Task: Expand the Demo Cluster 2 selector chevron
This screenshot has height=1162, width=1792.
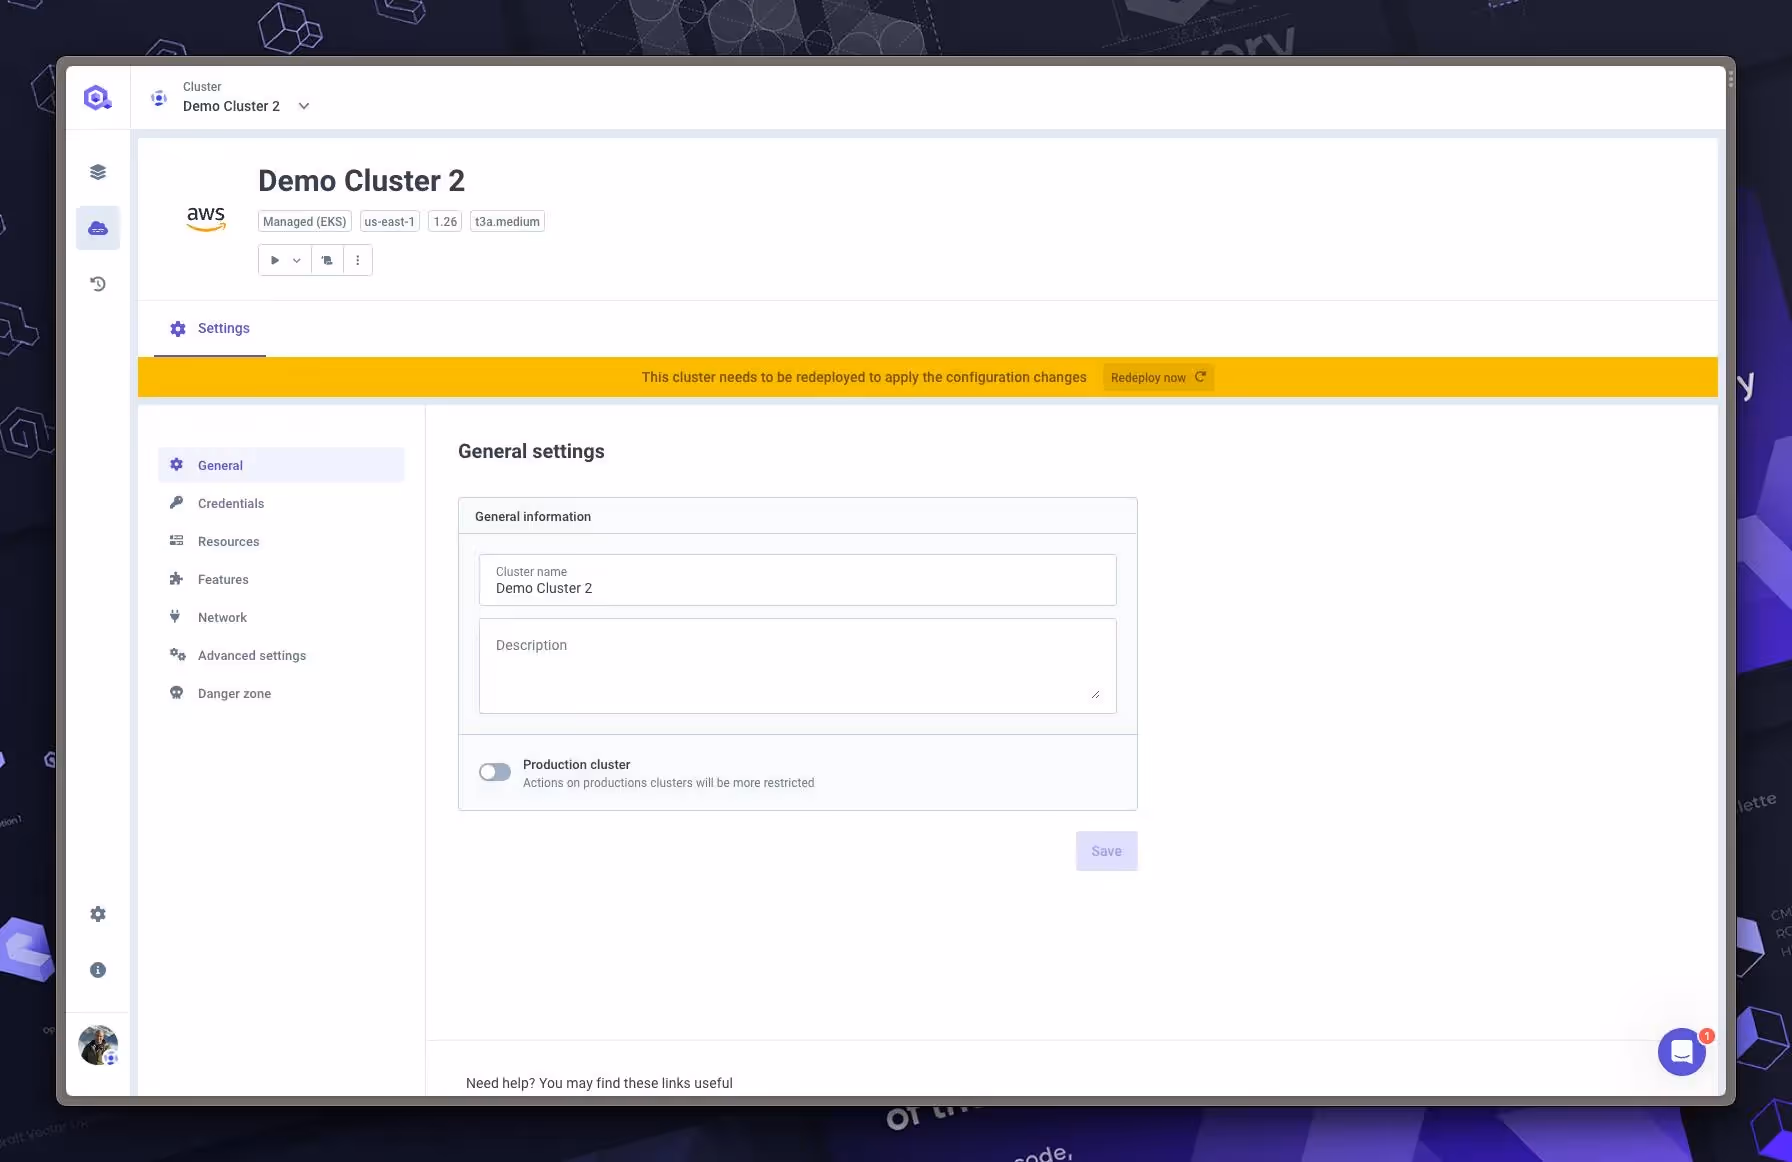Action: [303, 105]
